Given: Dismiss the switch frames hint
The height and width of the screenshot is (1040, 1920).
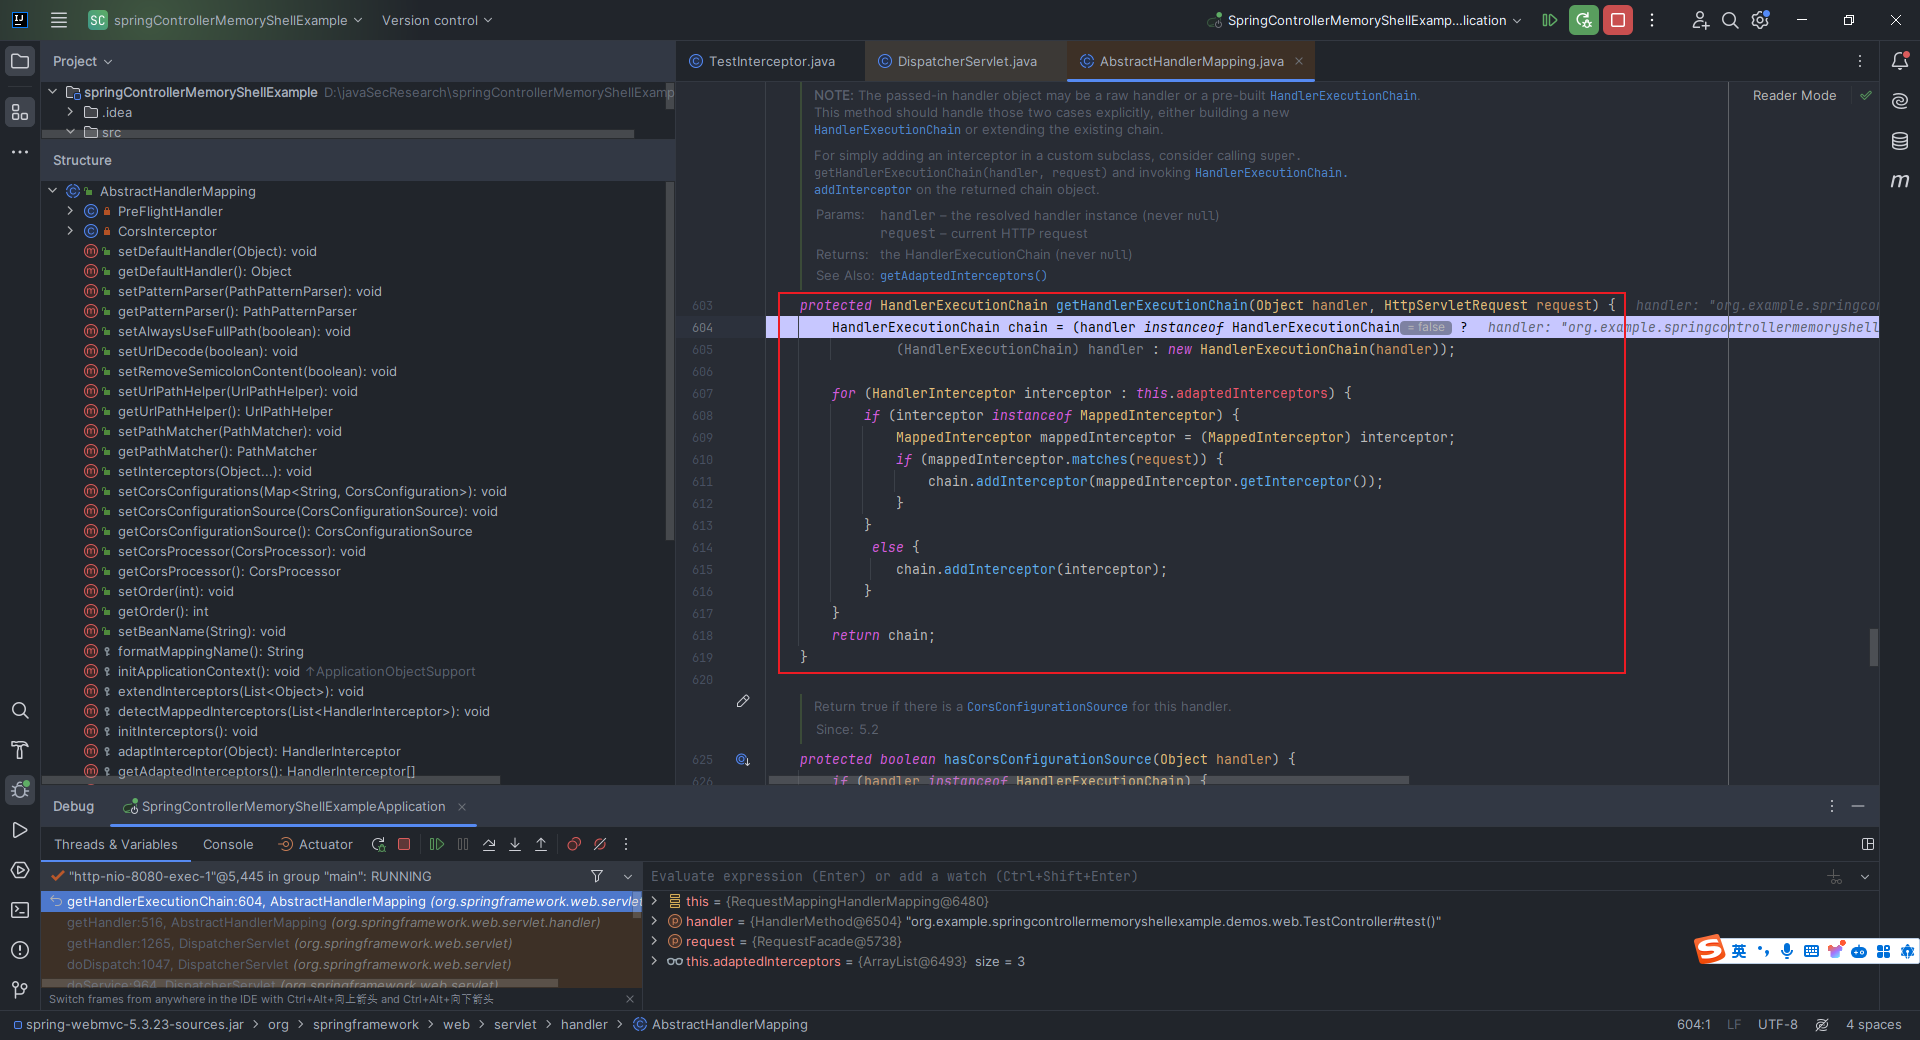Looking at the screenshot, I should point(630,999).
